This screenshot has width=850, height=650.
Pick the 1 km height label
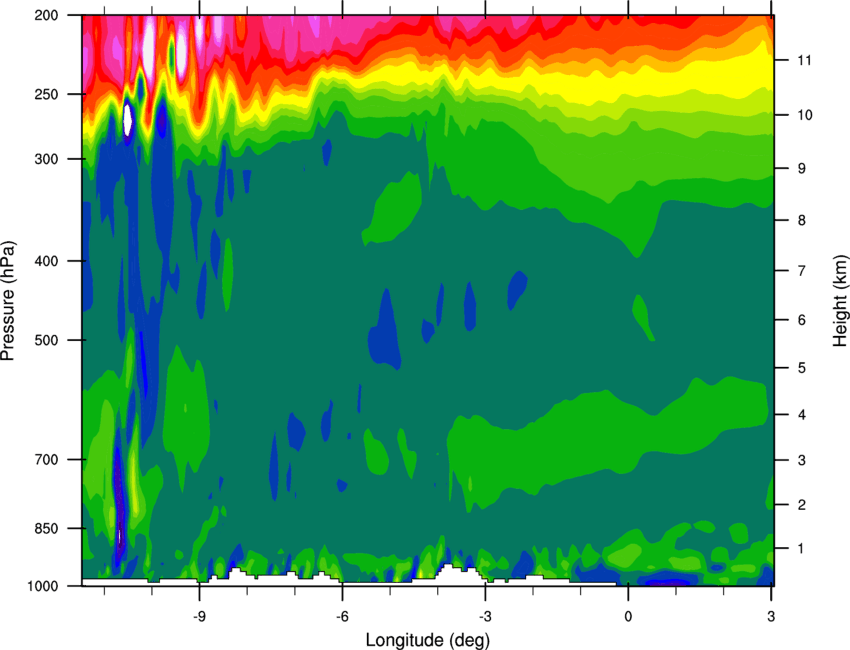(x=802, y=549)
